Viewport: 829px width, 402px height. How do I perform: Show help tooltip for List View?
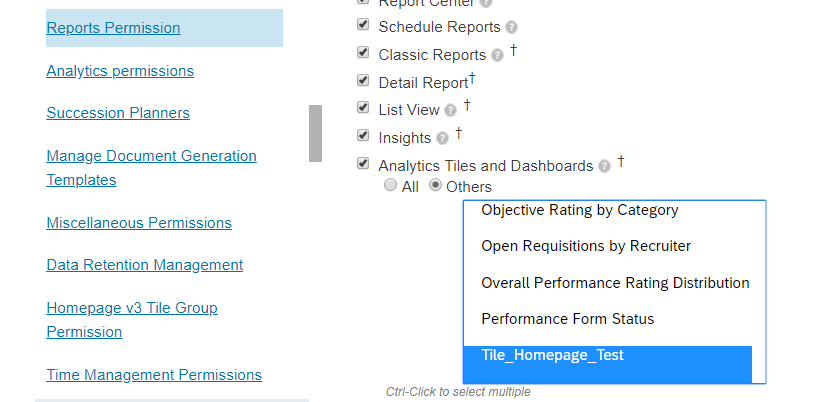450,110
